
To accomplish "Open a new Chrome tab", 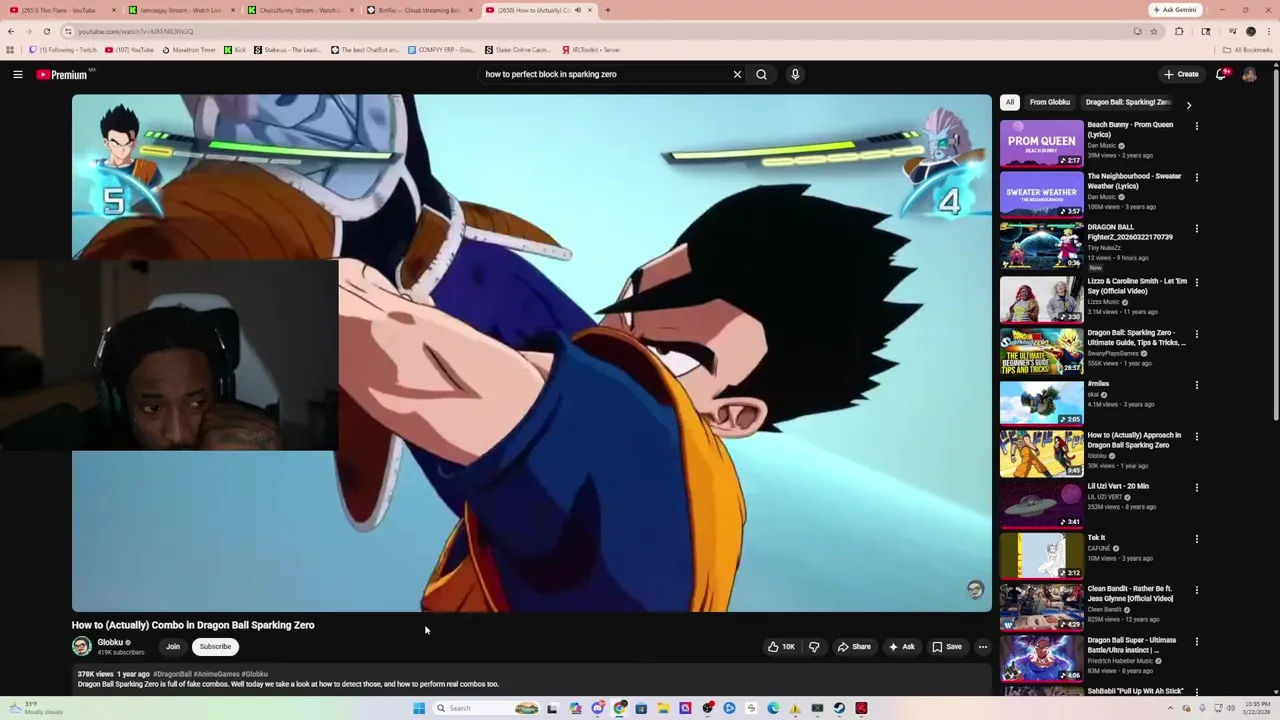I will click(607, 10).
